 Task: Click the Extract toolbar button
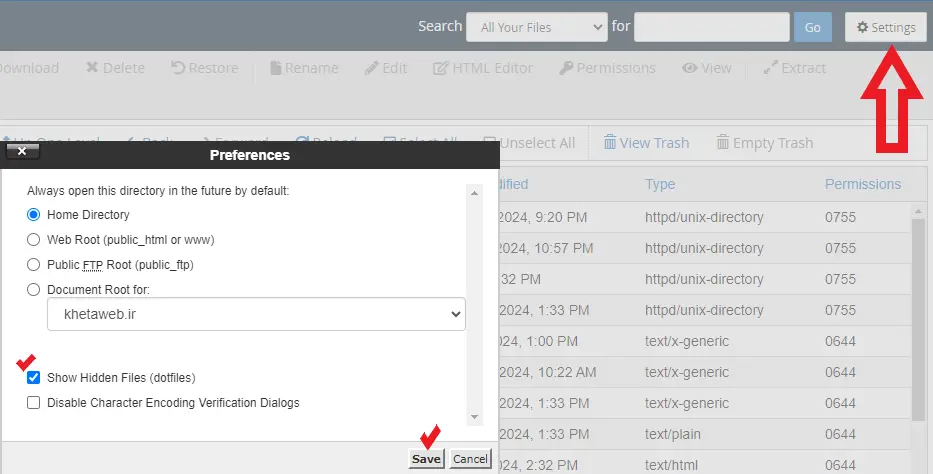point(795,68)
